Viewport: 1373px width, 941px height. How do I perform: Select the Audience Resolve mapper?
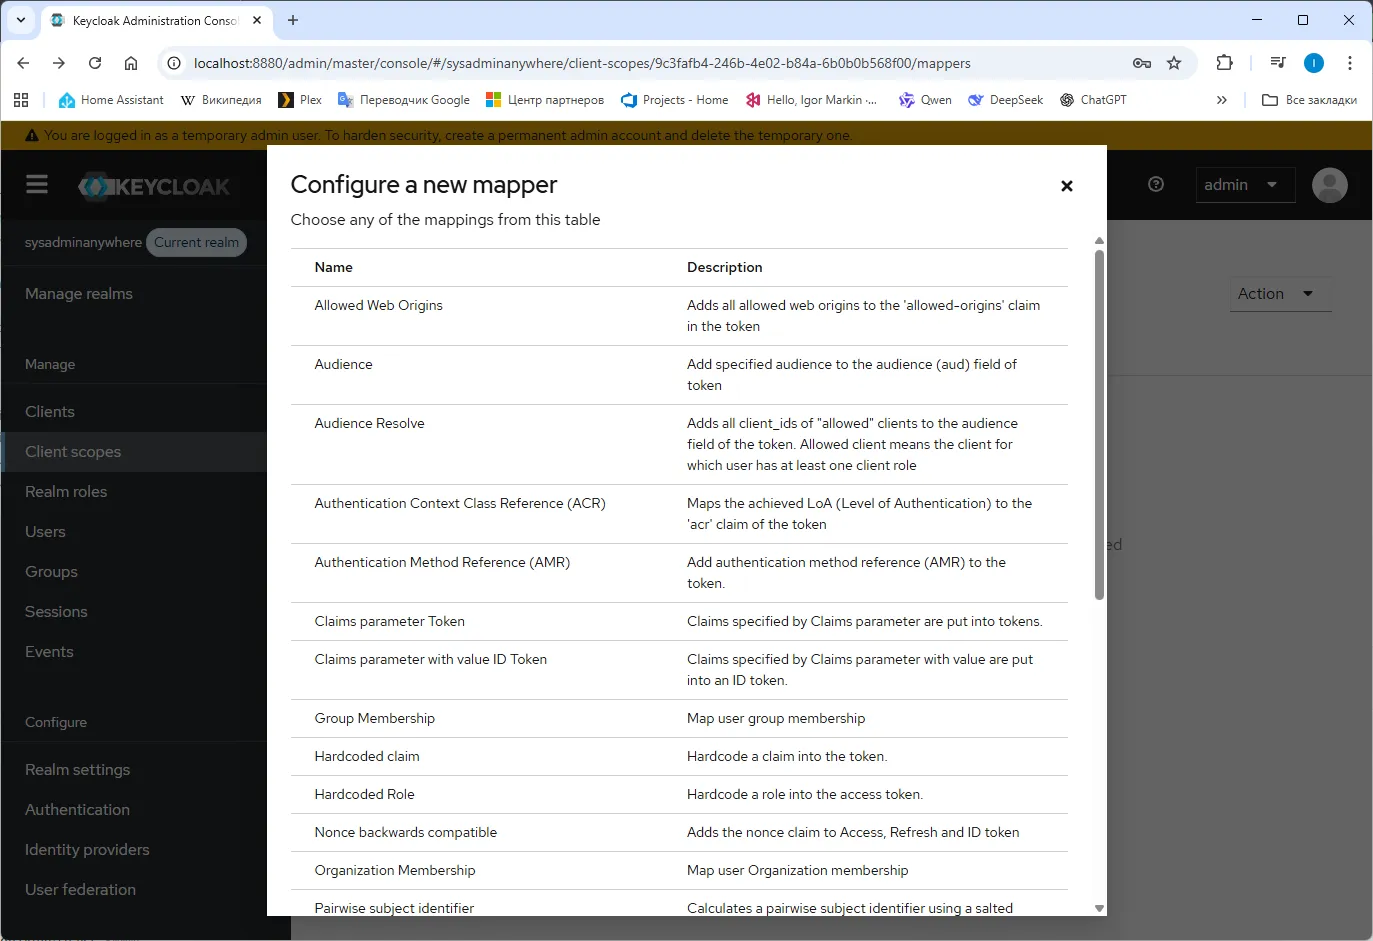[x=369, y=423]
